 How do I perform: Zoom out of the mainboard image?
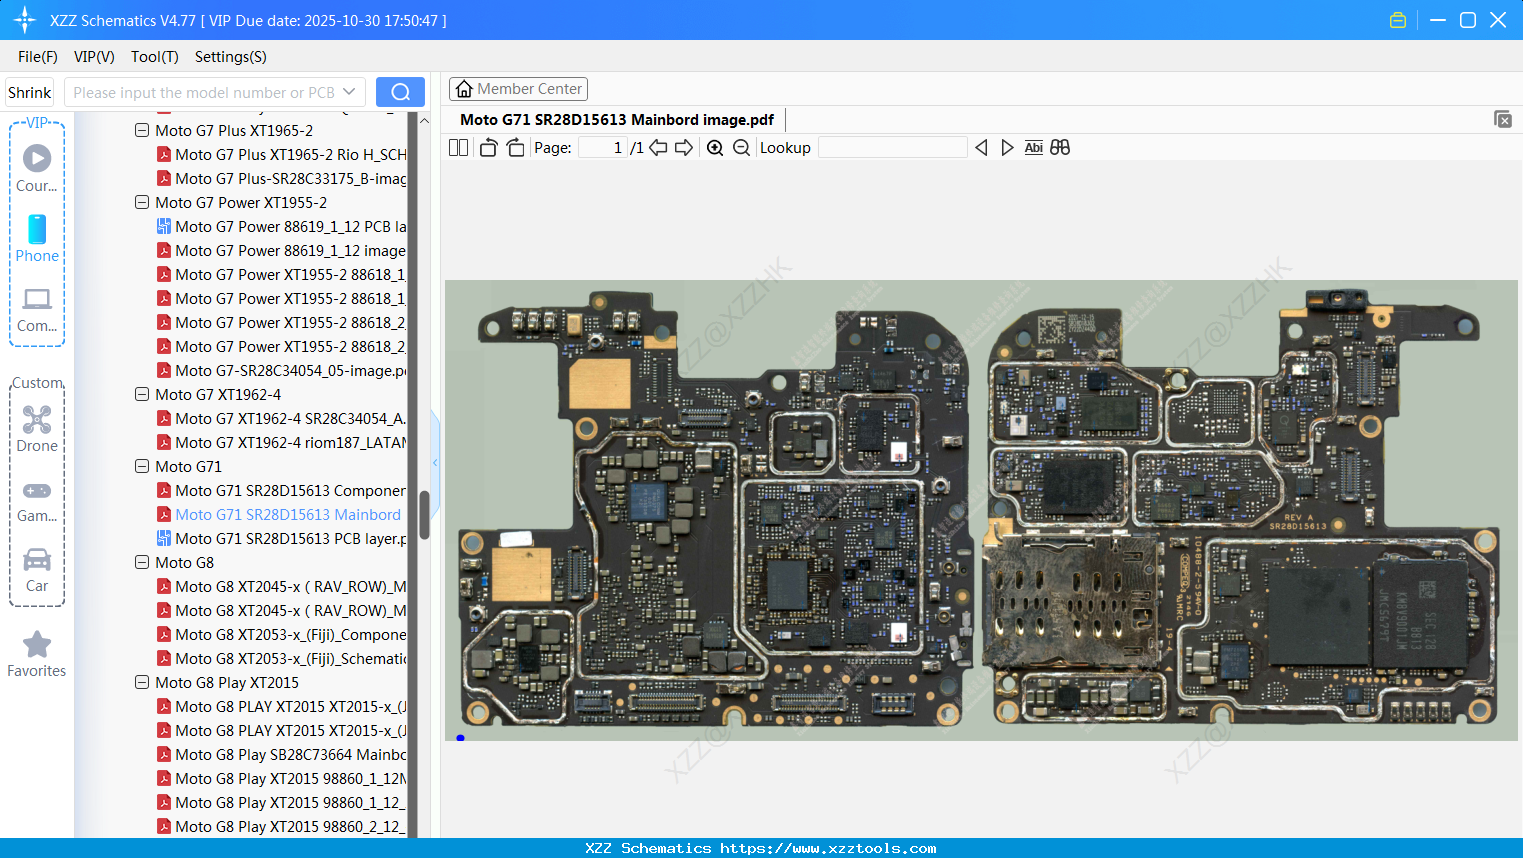[741, 147]
